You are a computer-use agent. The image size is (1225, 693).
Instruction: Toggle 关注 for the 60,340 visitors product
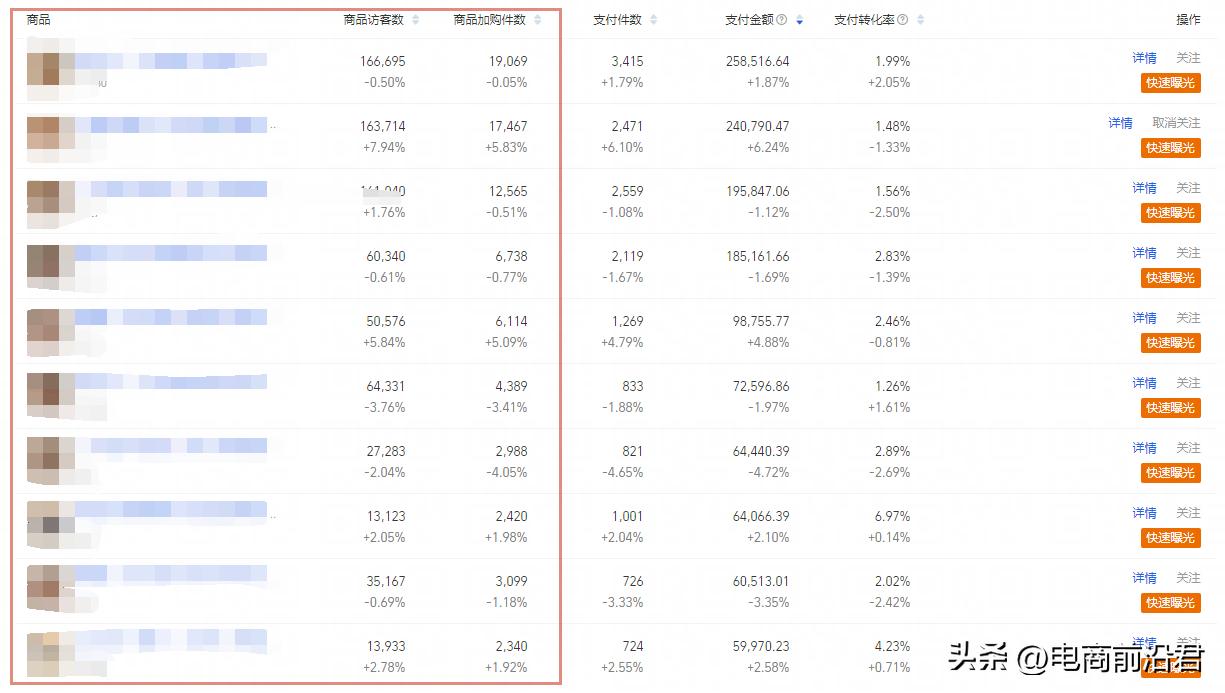click(1188, 253)
